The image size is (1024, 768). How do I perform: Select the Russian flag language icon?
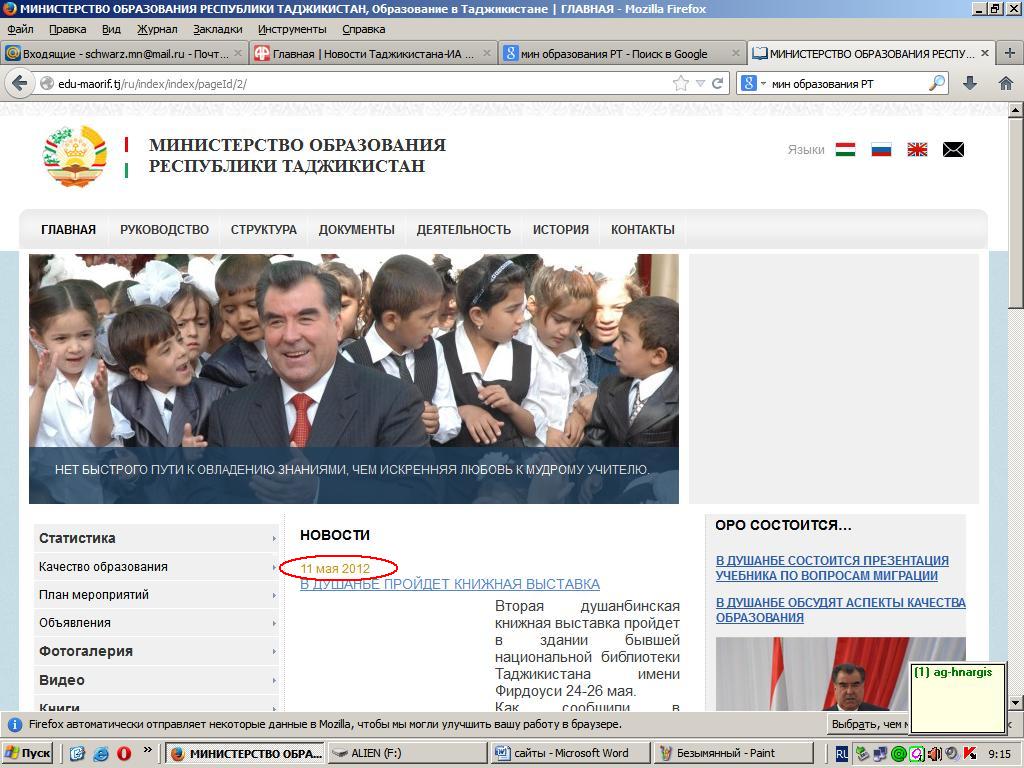click(881, 150)
